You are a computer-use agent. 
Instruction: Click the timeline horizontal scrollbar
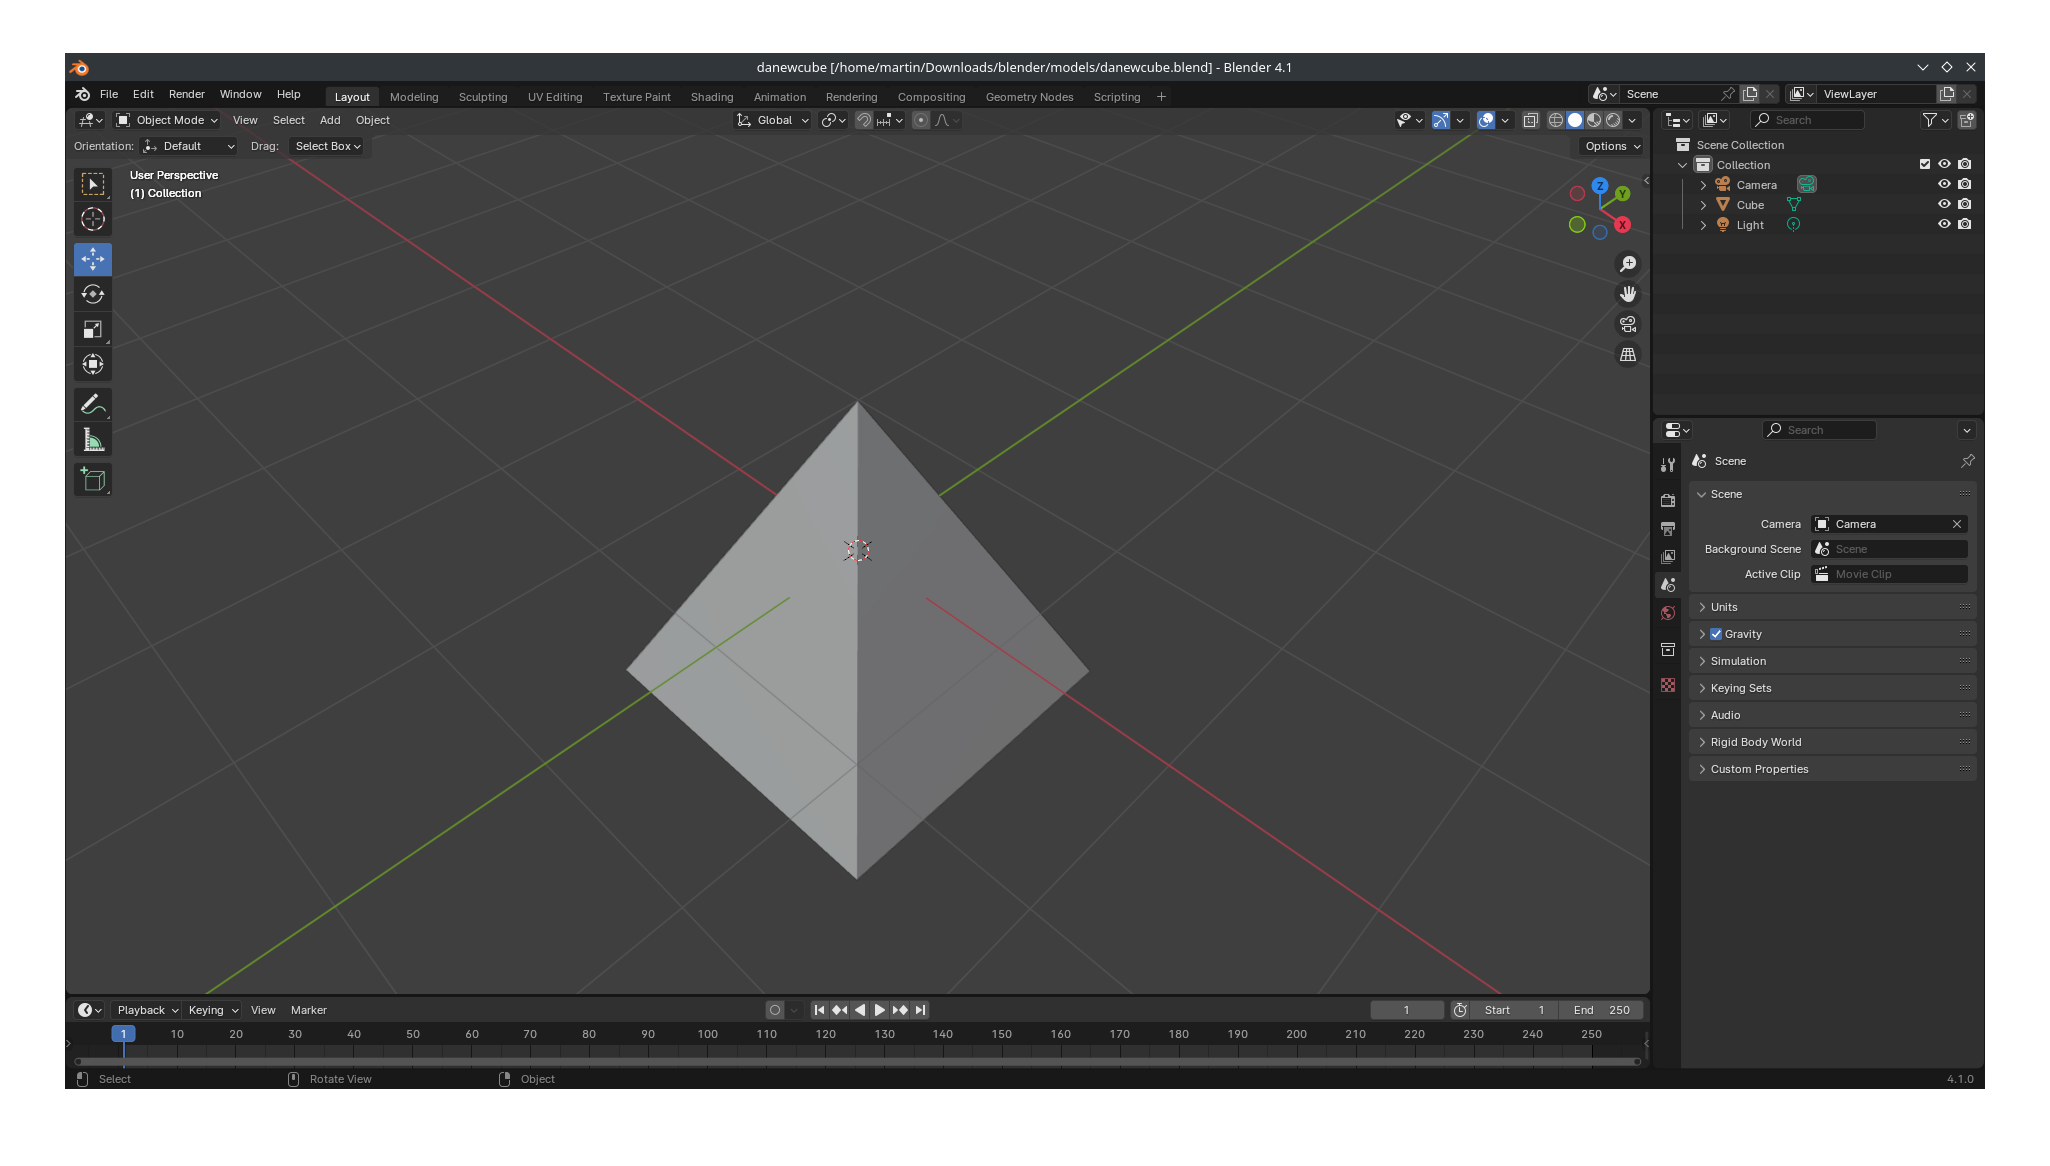(x=858, y=1061)
